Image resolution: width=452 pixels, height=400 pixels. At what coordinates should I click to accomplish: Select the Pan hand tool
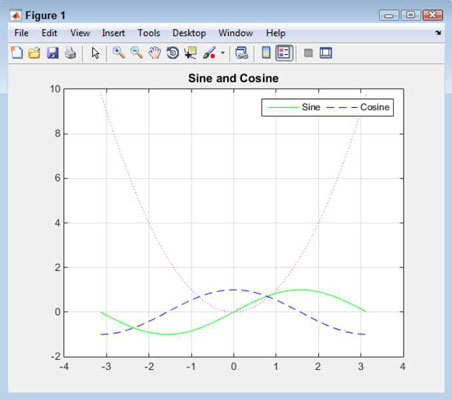pos(154,53)
